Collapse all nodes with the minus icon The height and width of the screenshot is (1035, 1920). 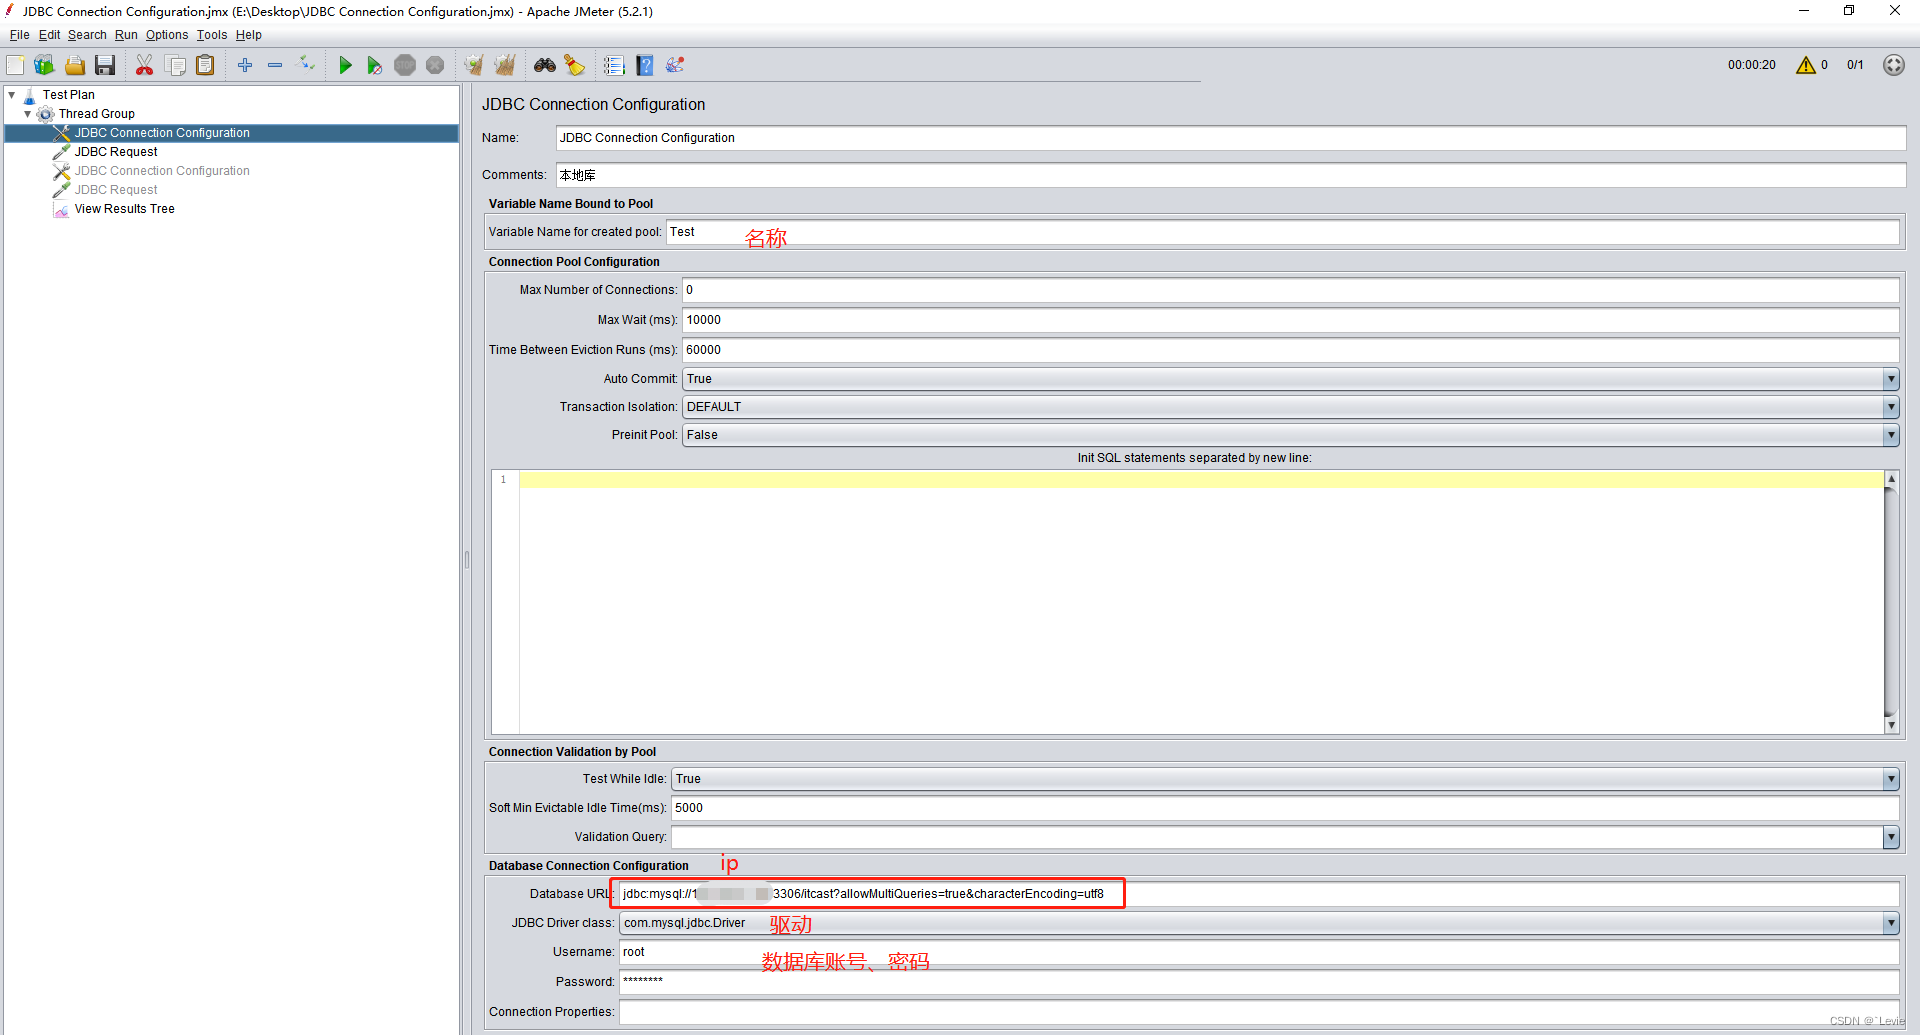click(275, 65)
